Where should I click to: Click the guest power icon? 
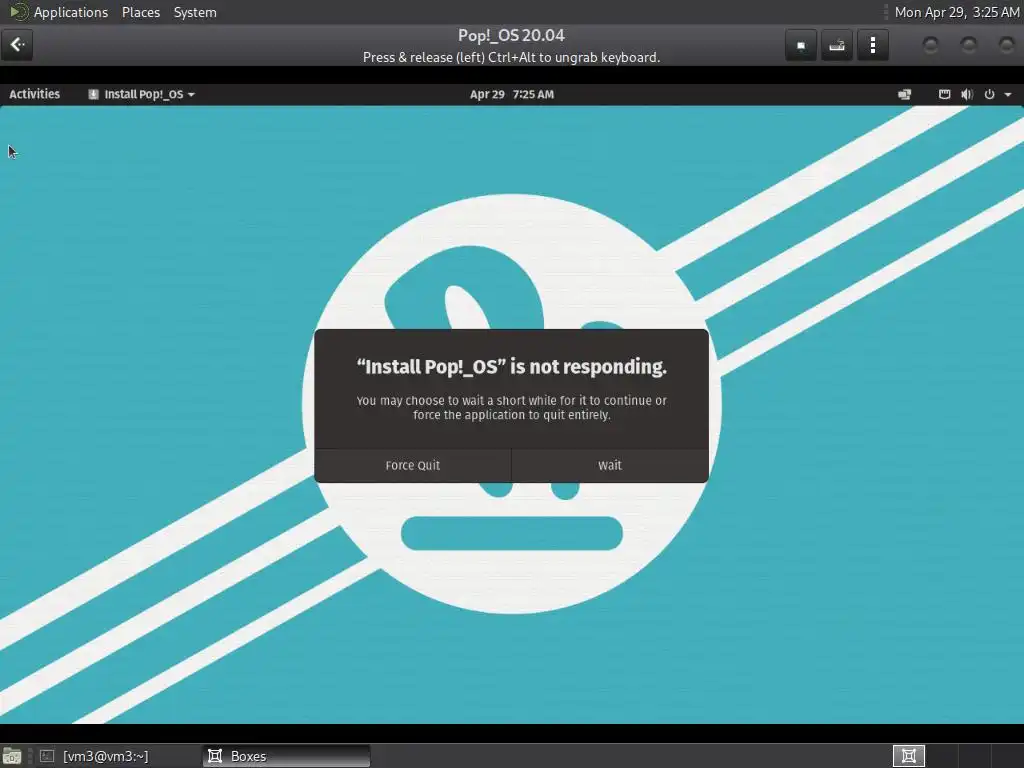989,94
